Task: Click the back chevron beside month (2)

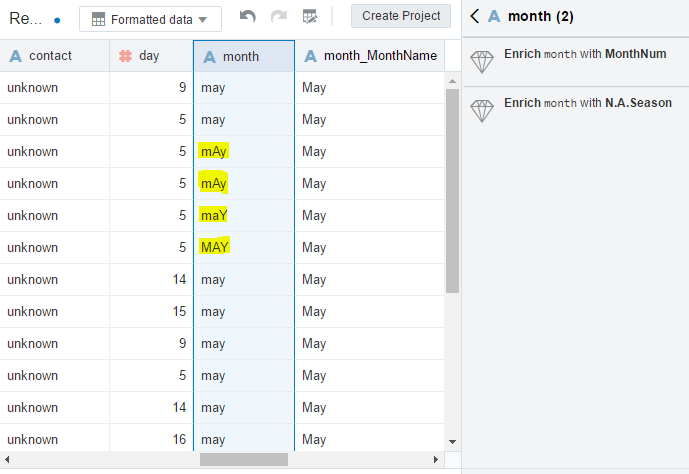Action: pyautogui.click(x=475, y=16)
